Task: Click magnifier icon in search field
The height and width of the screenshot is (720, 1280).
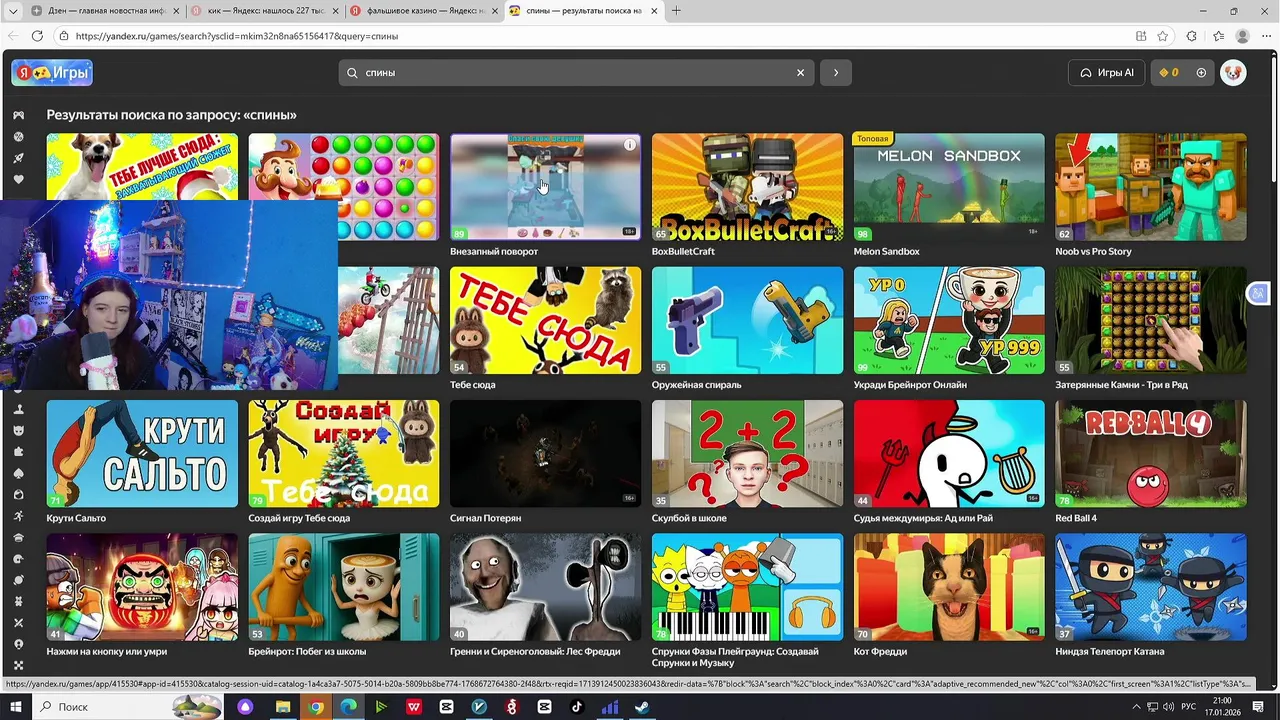Action: coord(352,73)
